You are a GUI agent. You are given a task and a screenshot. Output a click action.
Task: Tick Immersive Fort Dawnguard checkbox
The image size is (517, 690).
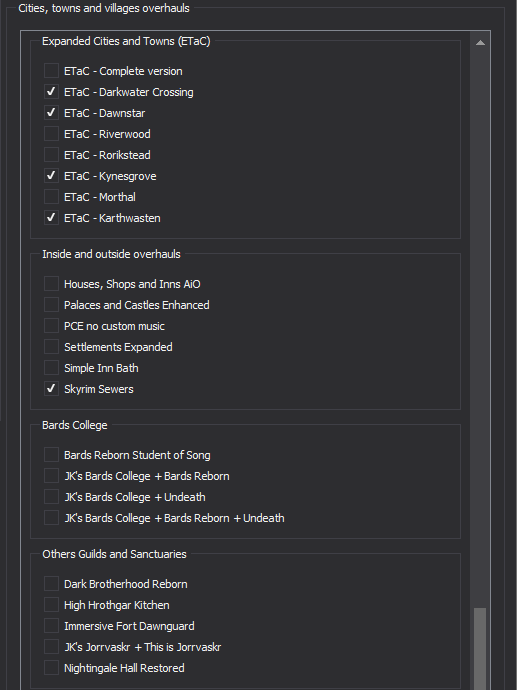tap(51, 625)
